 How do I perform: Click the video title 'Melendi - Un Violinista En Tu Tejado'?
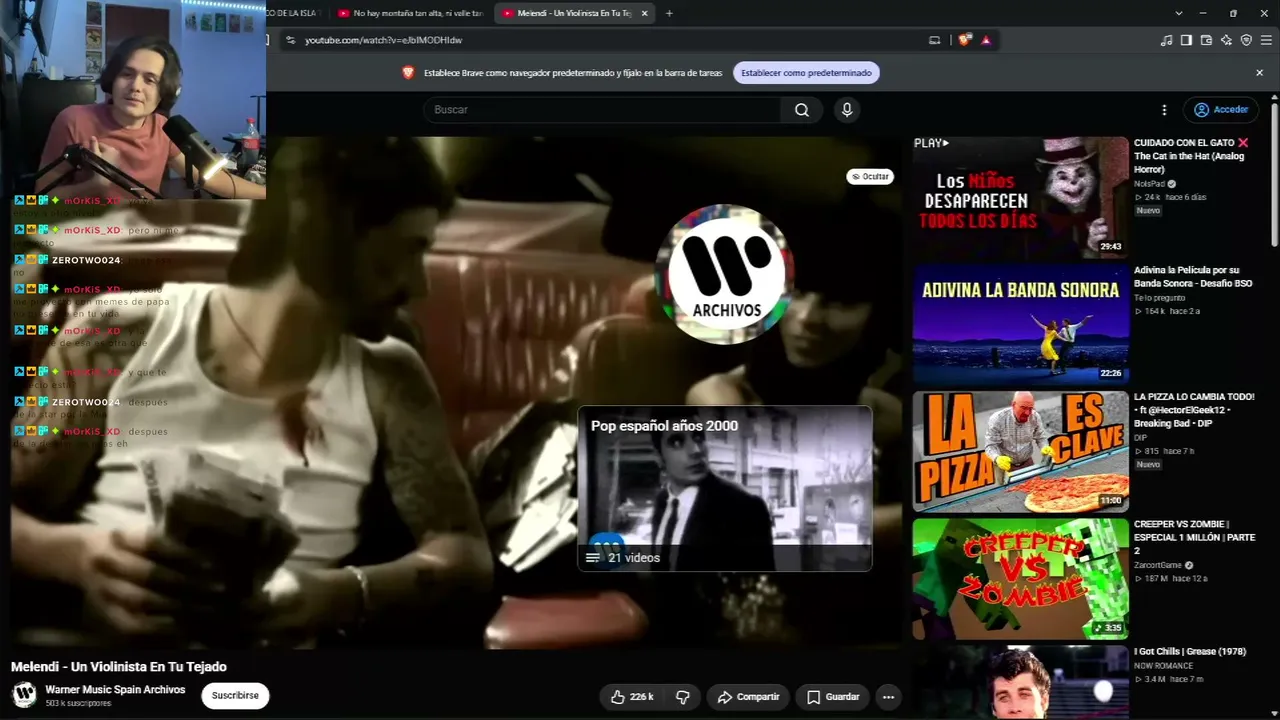pos(119,667)
